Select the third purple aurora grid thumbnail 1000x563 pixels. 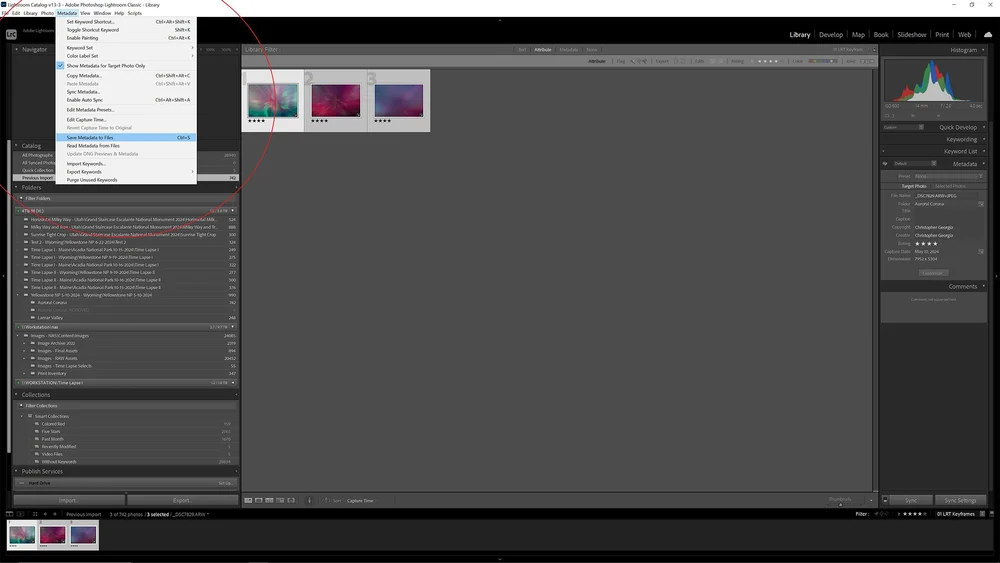click(x=399, y=101)
